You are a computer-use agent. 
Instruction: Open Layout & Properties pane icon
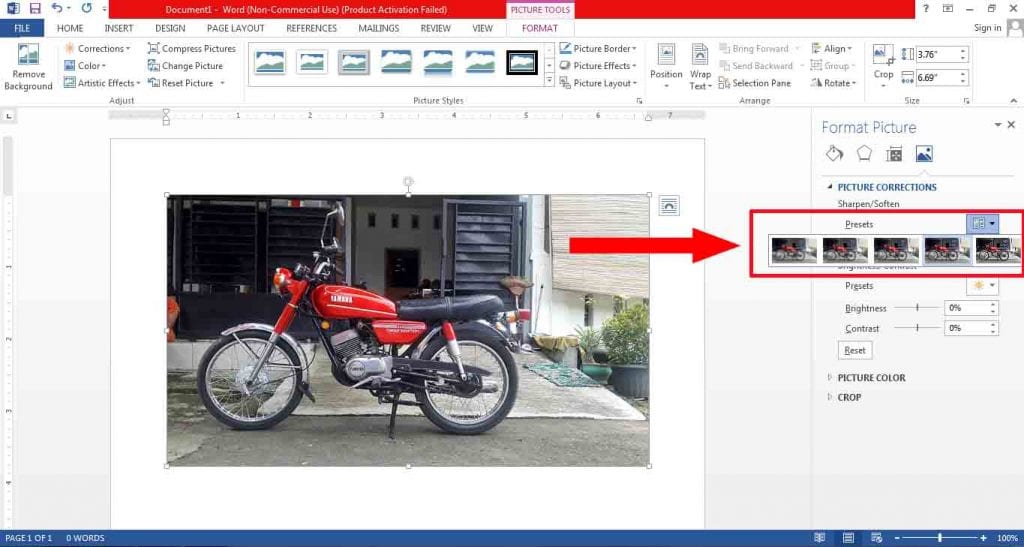point(894,154)
